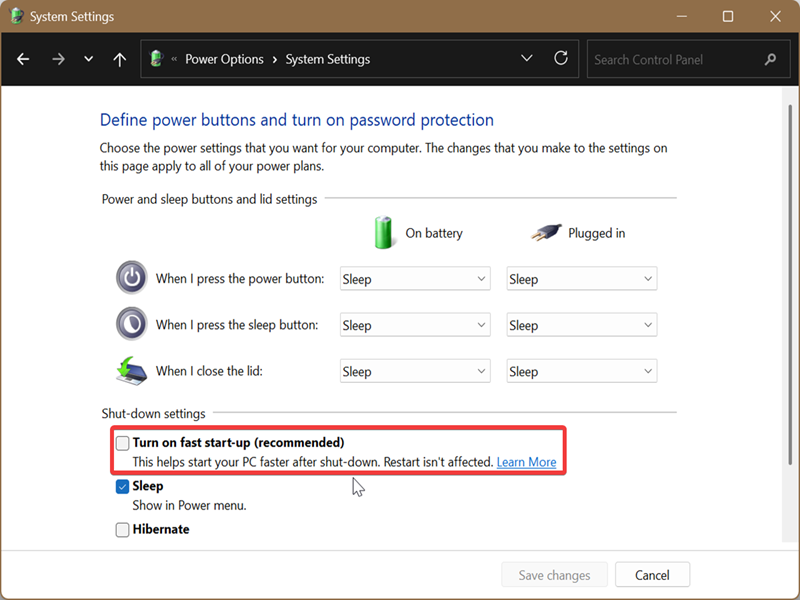Click the 'On battery' column header text
This screenshot has height=600, width=800.
(434, 233)
